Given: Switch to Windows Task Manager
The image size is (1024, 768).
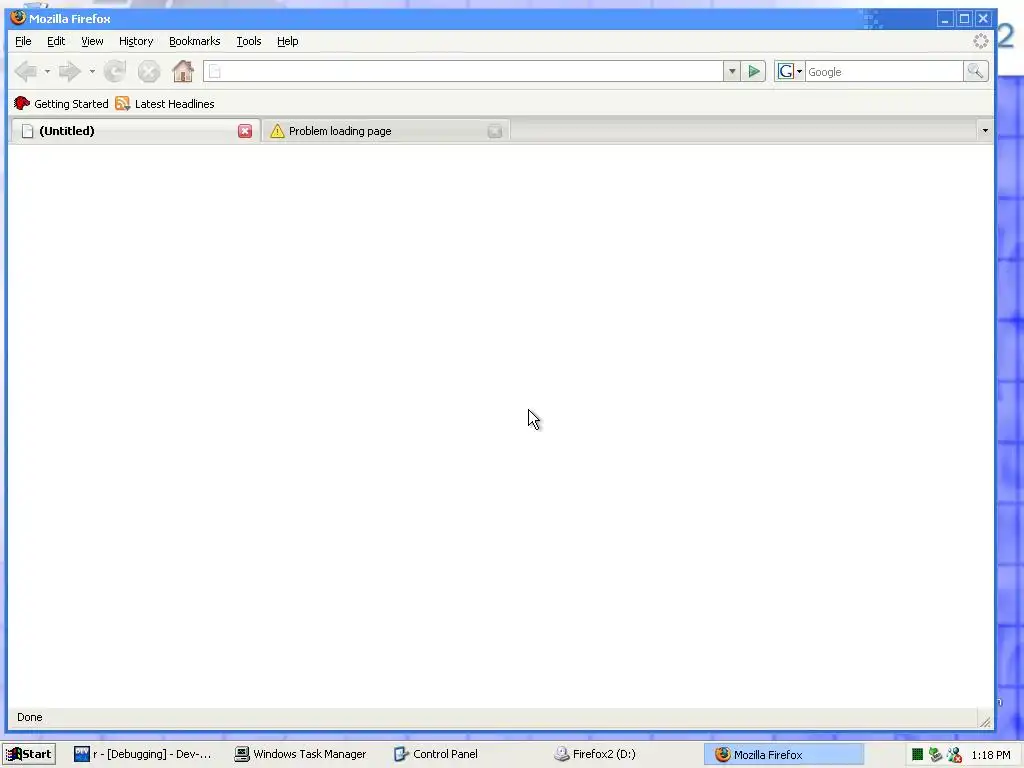Looking at the screenshot, I should point(301,754).
